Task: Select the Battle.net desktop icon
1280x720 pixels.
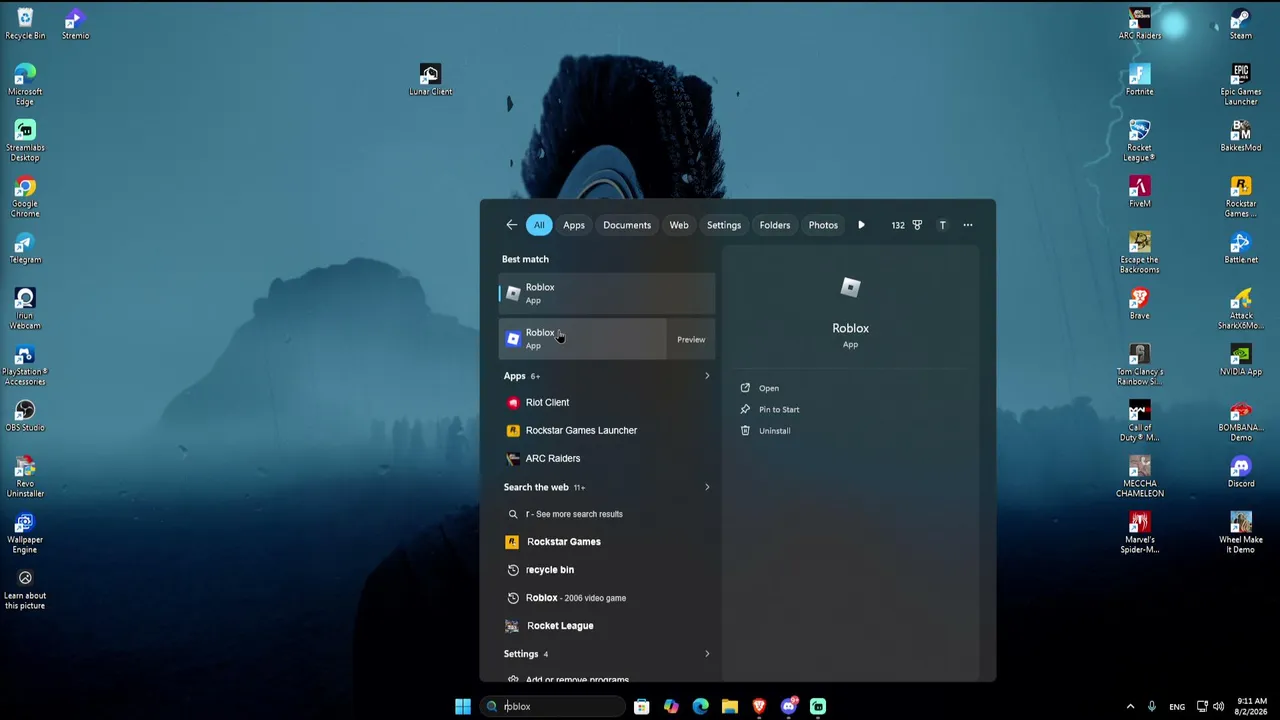Action: 1241,248
